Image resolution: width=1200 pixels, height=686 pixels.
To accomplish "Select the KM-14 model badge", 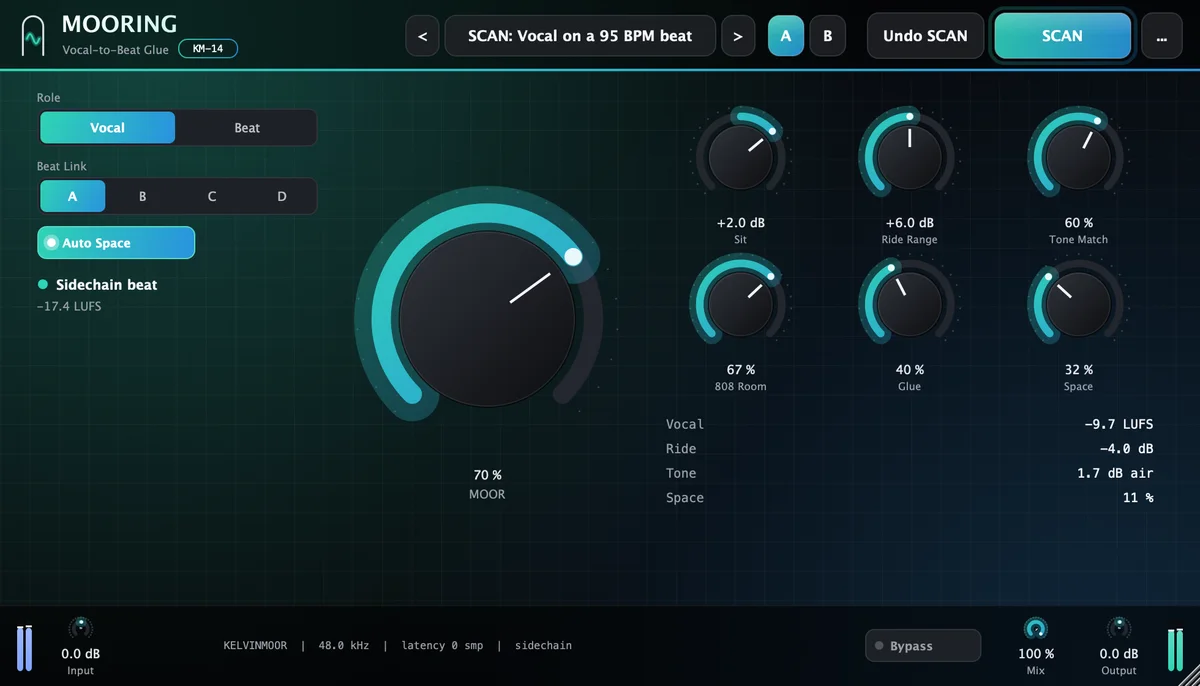I will [208, 48].
